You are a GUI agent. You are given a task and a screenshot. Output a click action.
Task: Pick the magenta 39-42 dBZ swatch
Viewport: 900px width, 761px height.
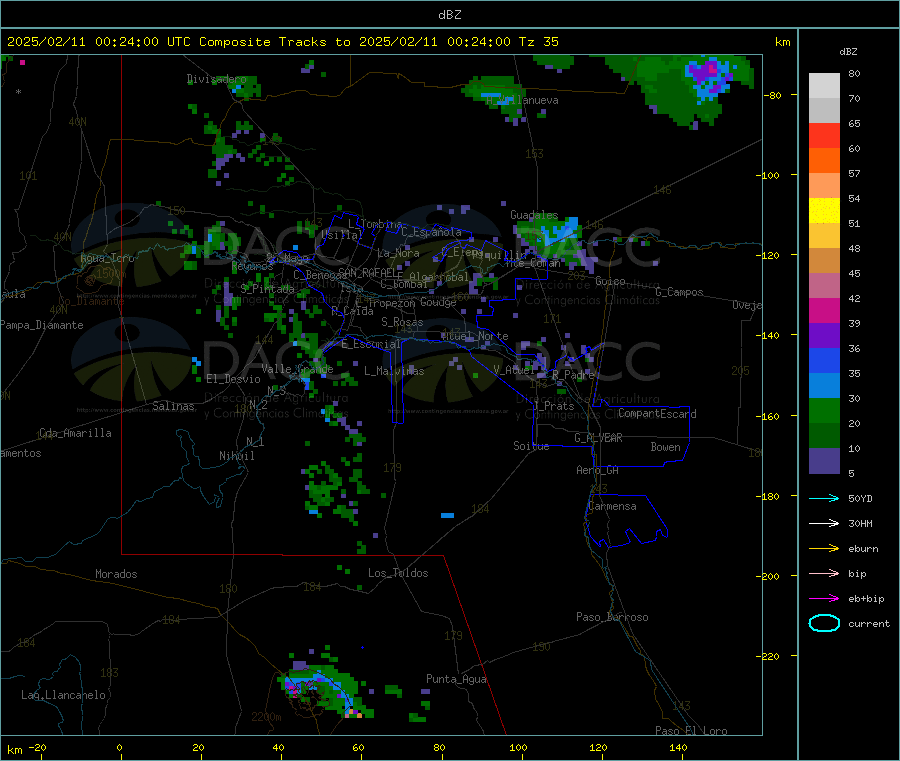pos(824,310)
